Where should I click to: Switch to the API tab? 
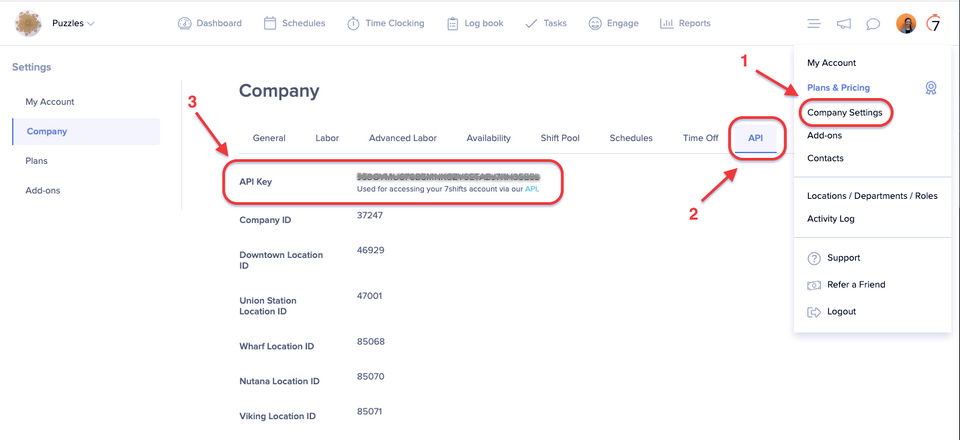coord(756,138)
